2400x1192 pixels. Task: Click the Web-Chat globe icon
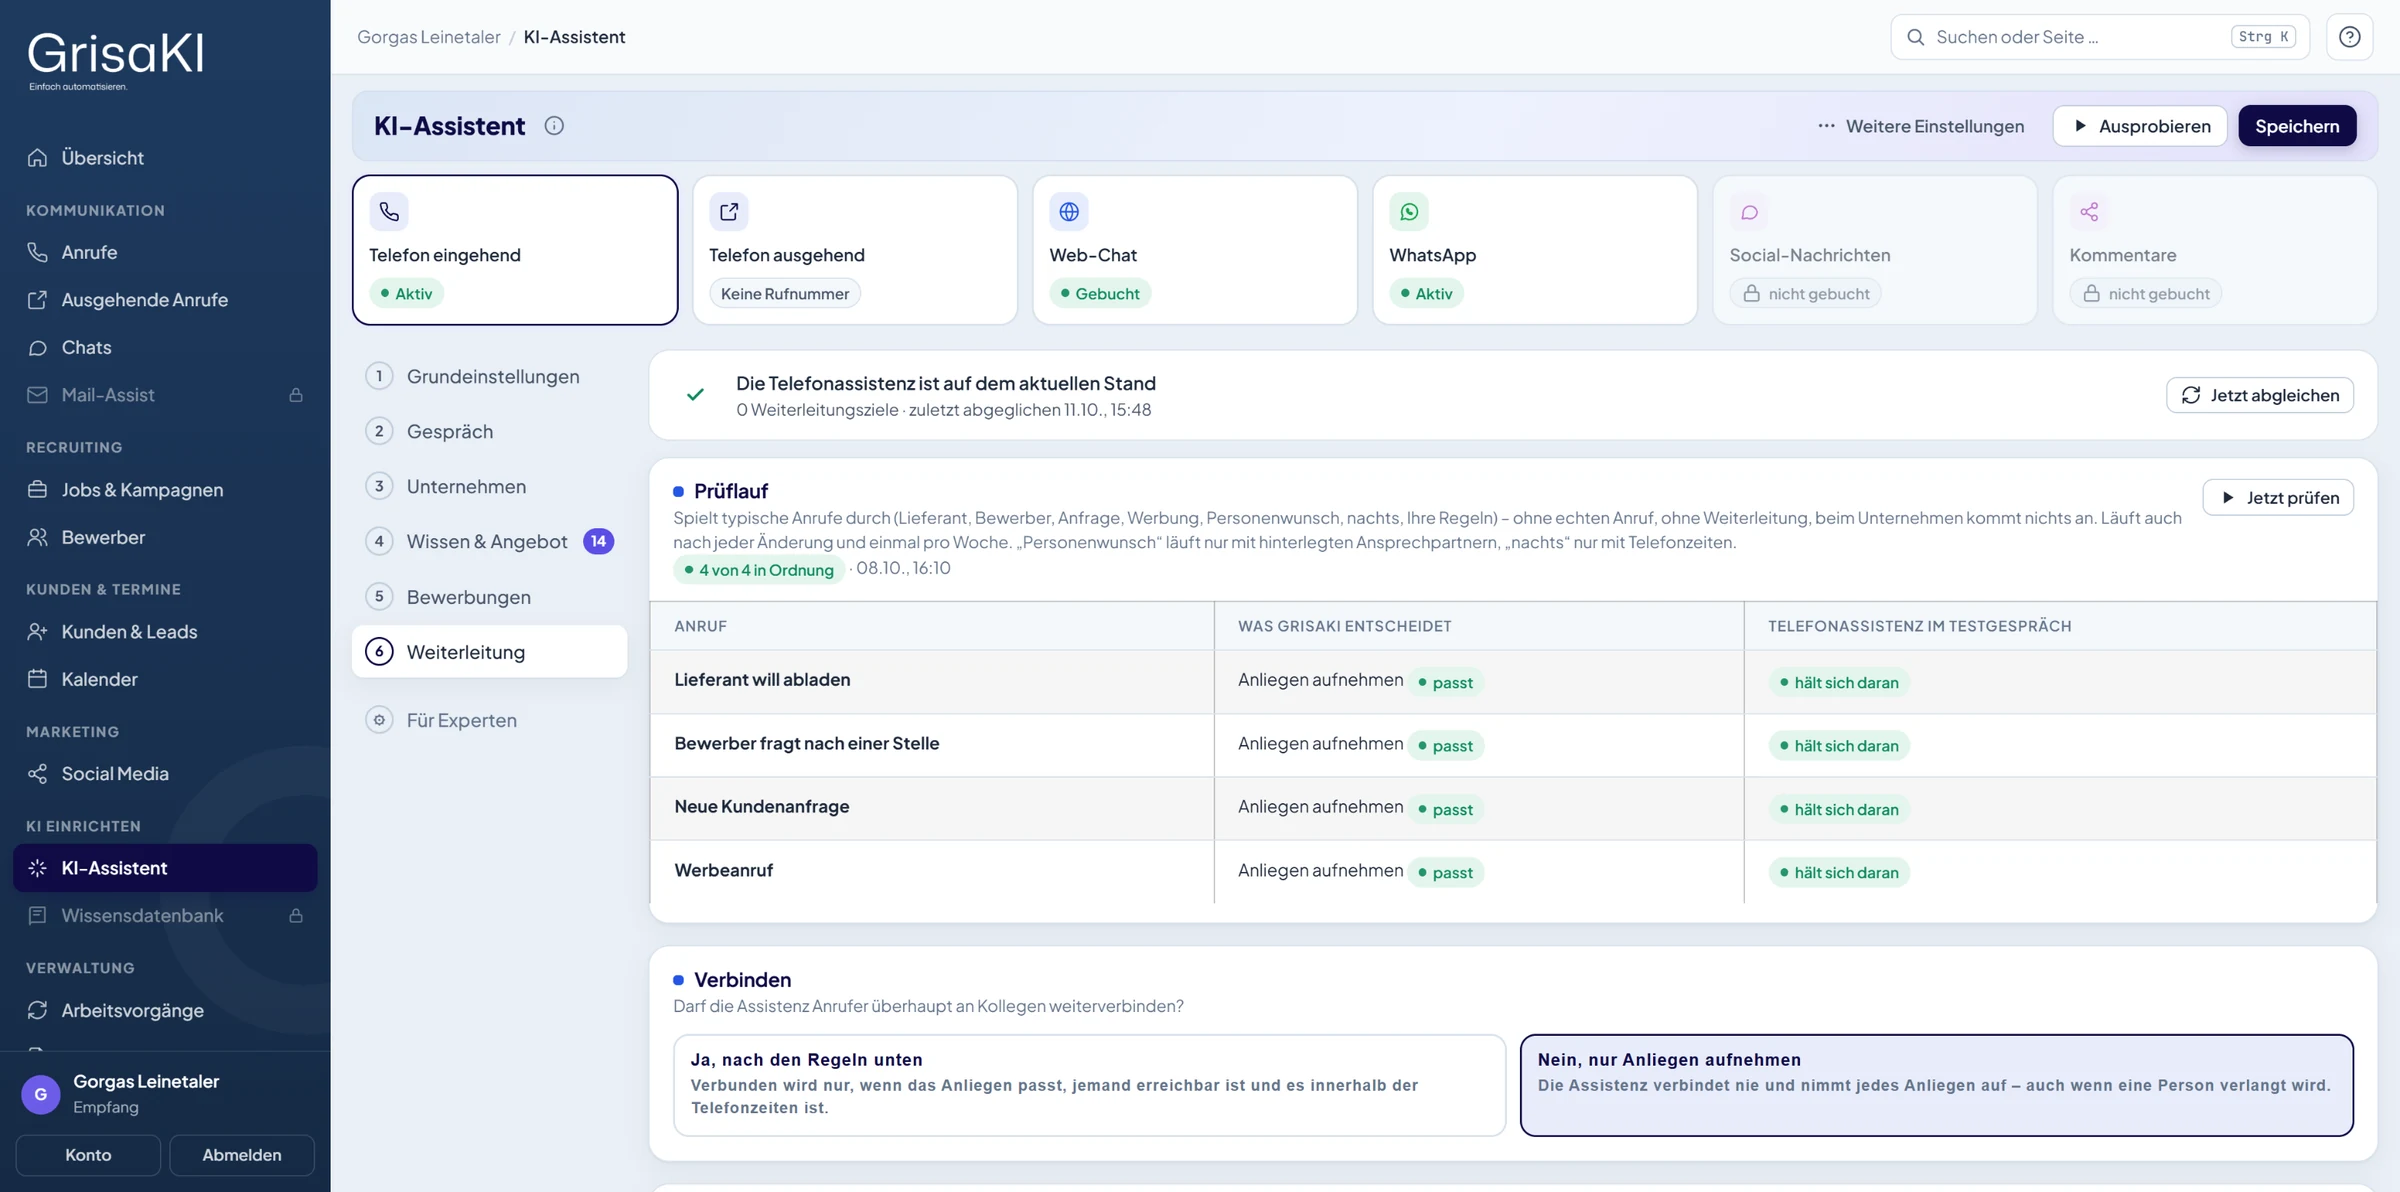pos(1069,212)
